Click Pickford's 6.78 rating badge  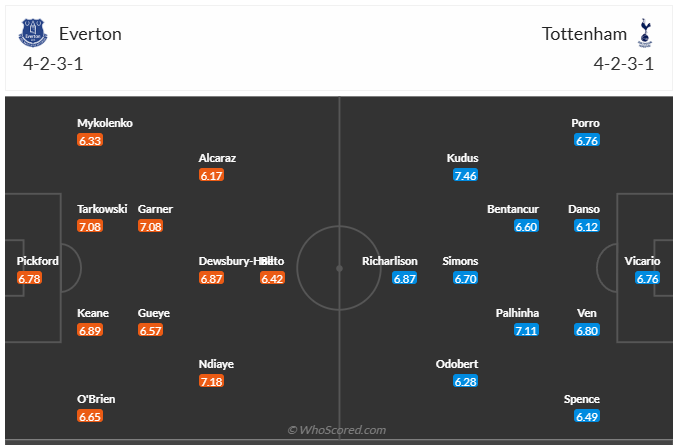30,278
